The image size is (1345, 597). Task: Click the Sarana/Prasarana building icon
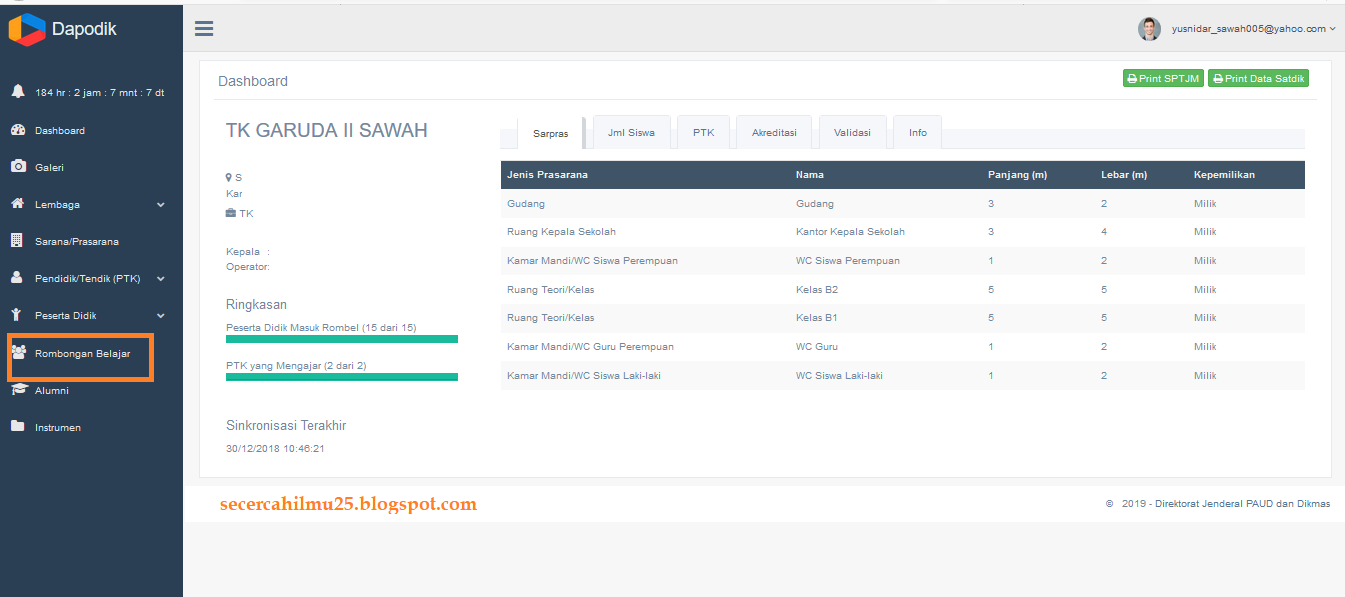(17, 240)
